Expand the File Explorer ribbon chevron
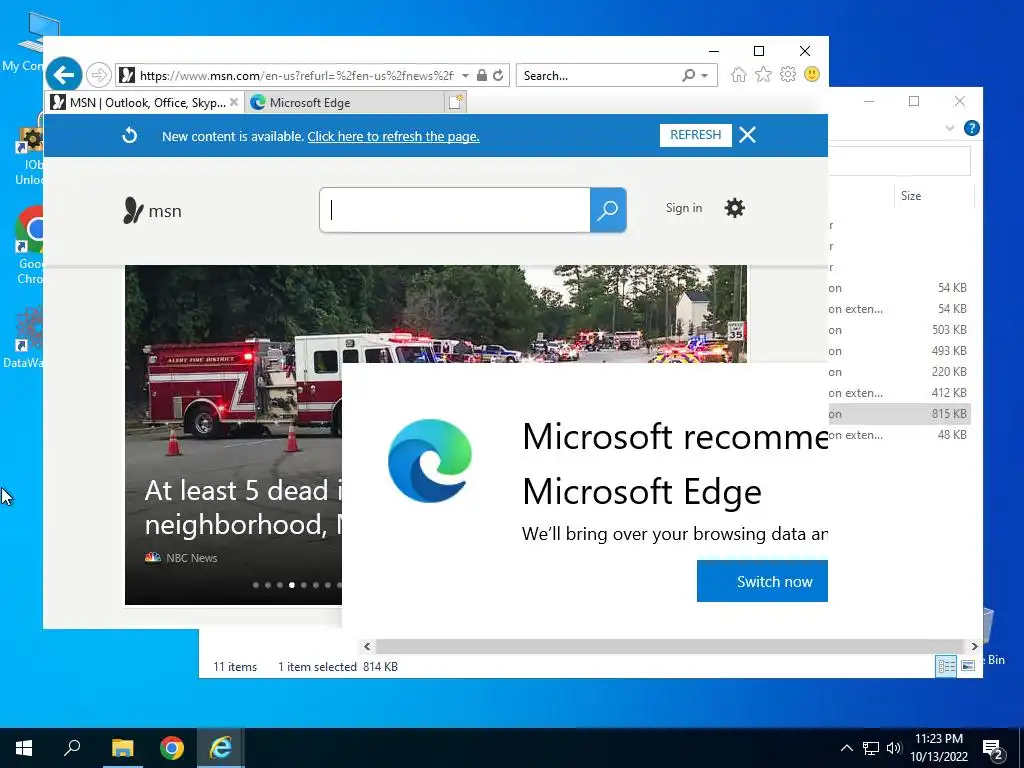Image resolution: width=1024 pixels, height=768 pixels. [x=950, y=128]
